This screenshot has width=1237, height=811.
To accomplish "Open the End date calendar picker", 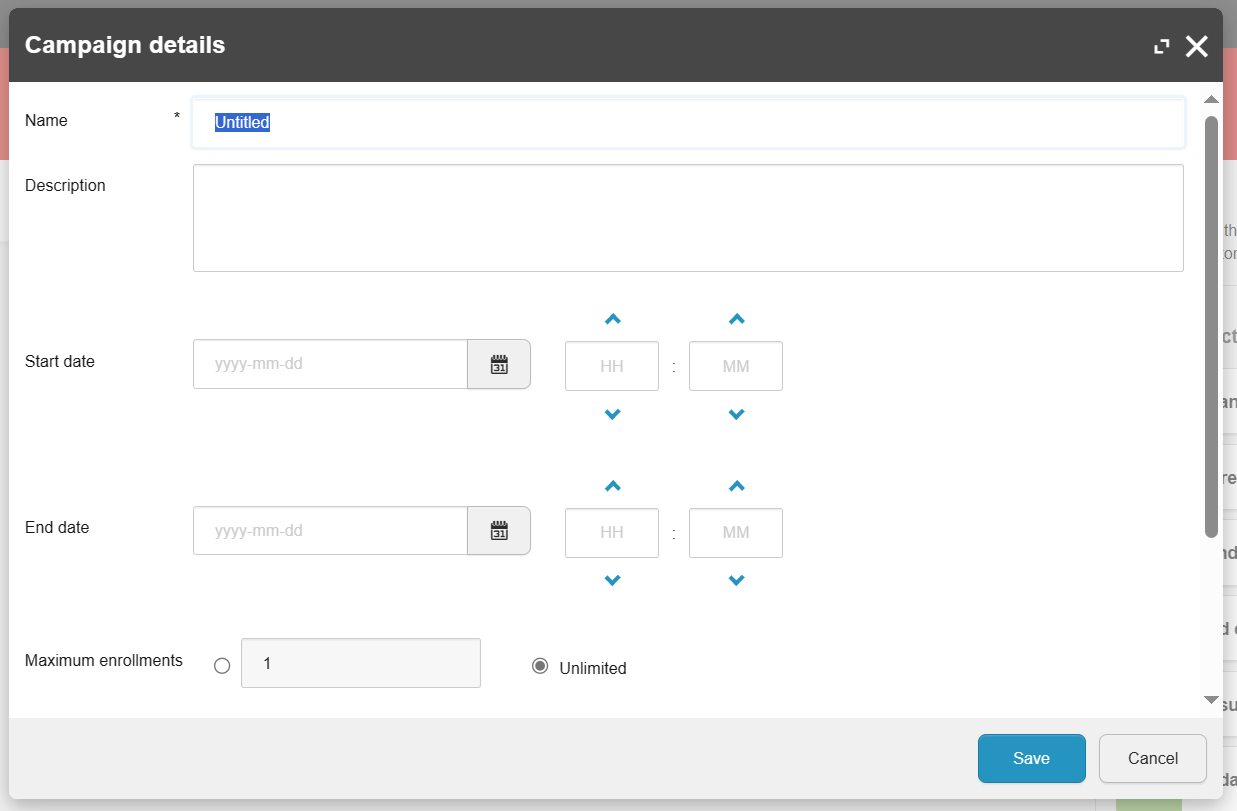I will (x=499, y=531).
